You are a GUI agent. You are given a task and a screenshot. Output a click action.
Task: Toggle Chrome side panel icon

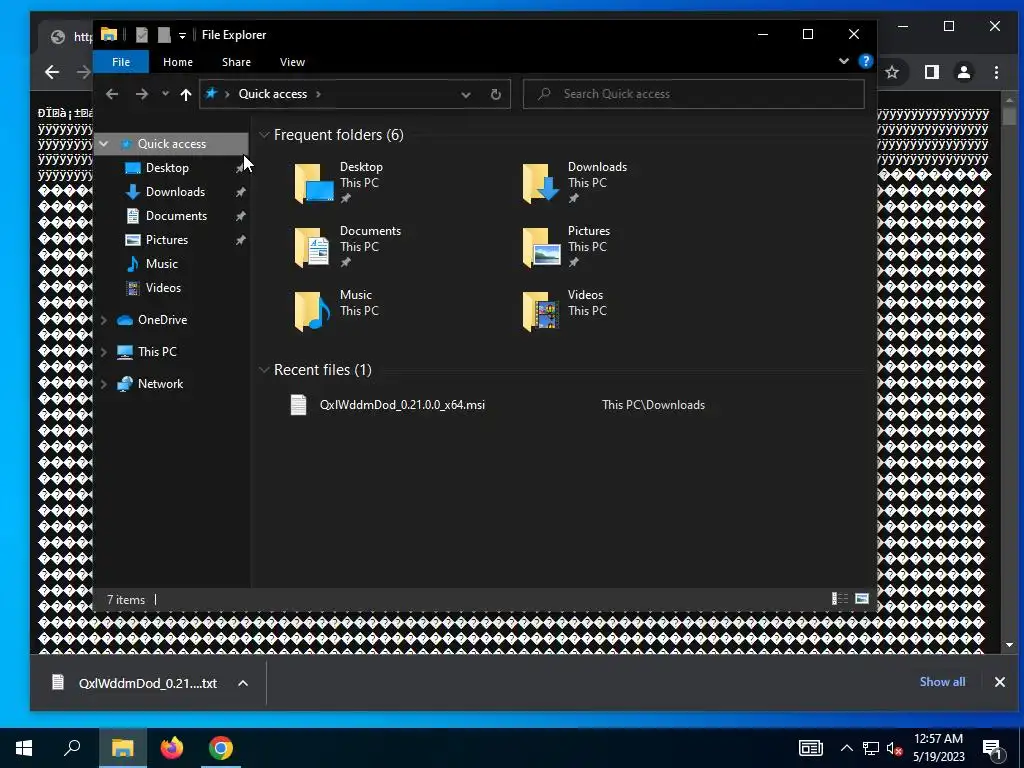pyautogui.click(x=931, y=72)
